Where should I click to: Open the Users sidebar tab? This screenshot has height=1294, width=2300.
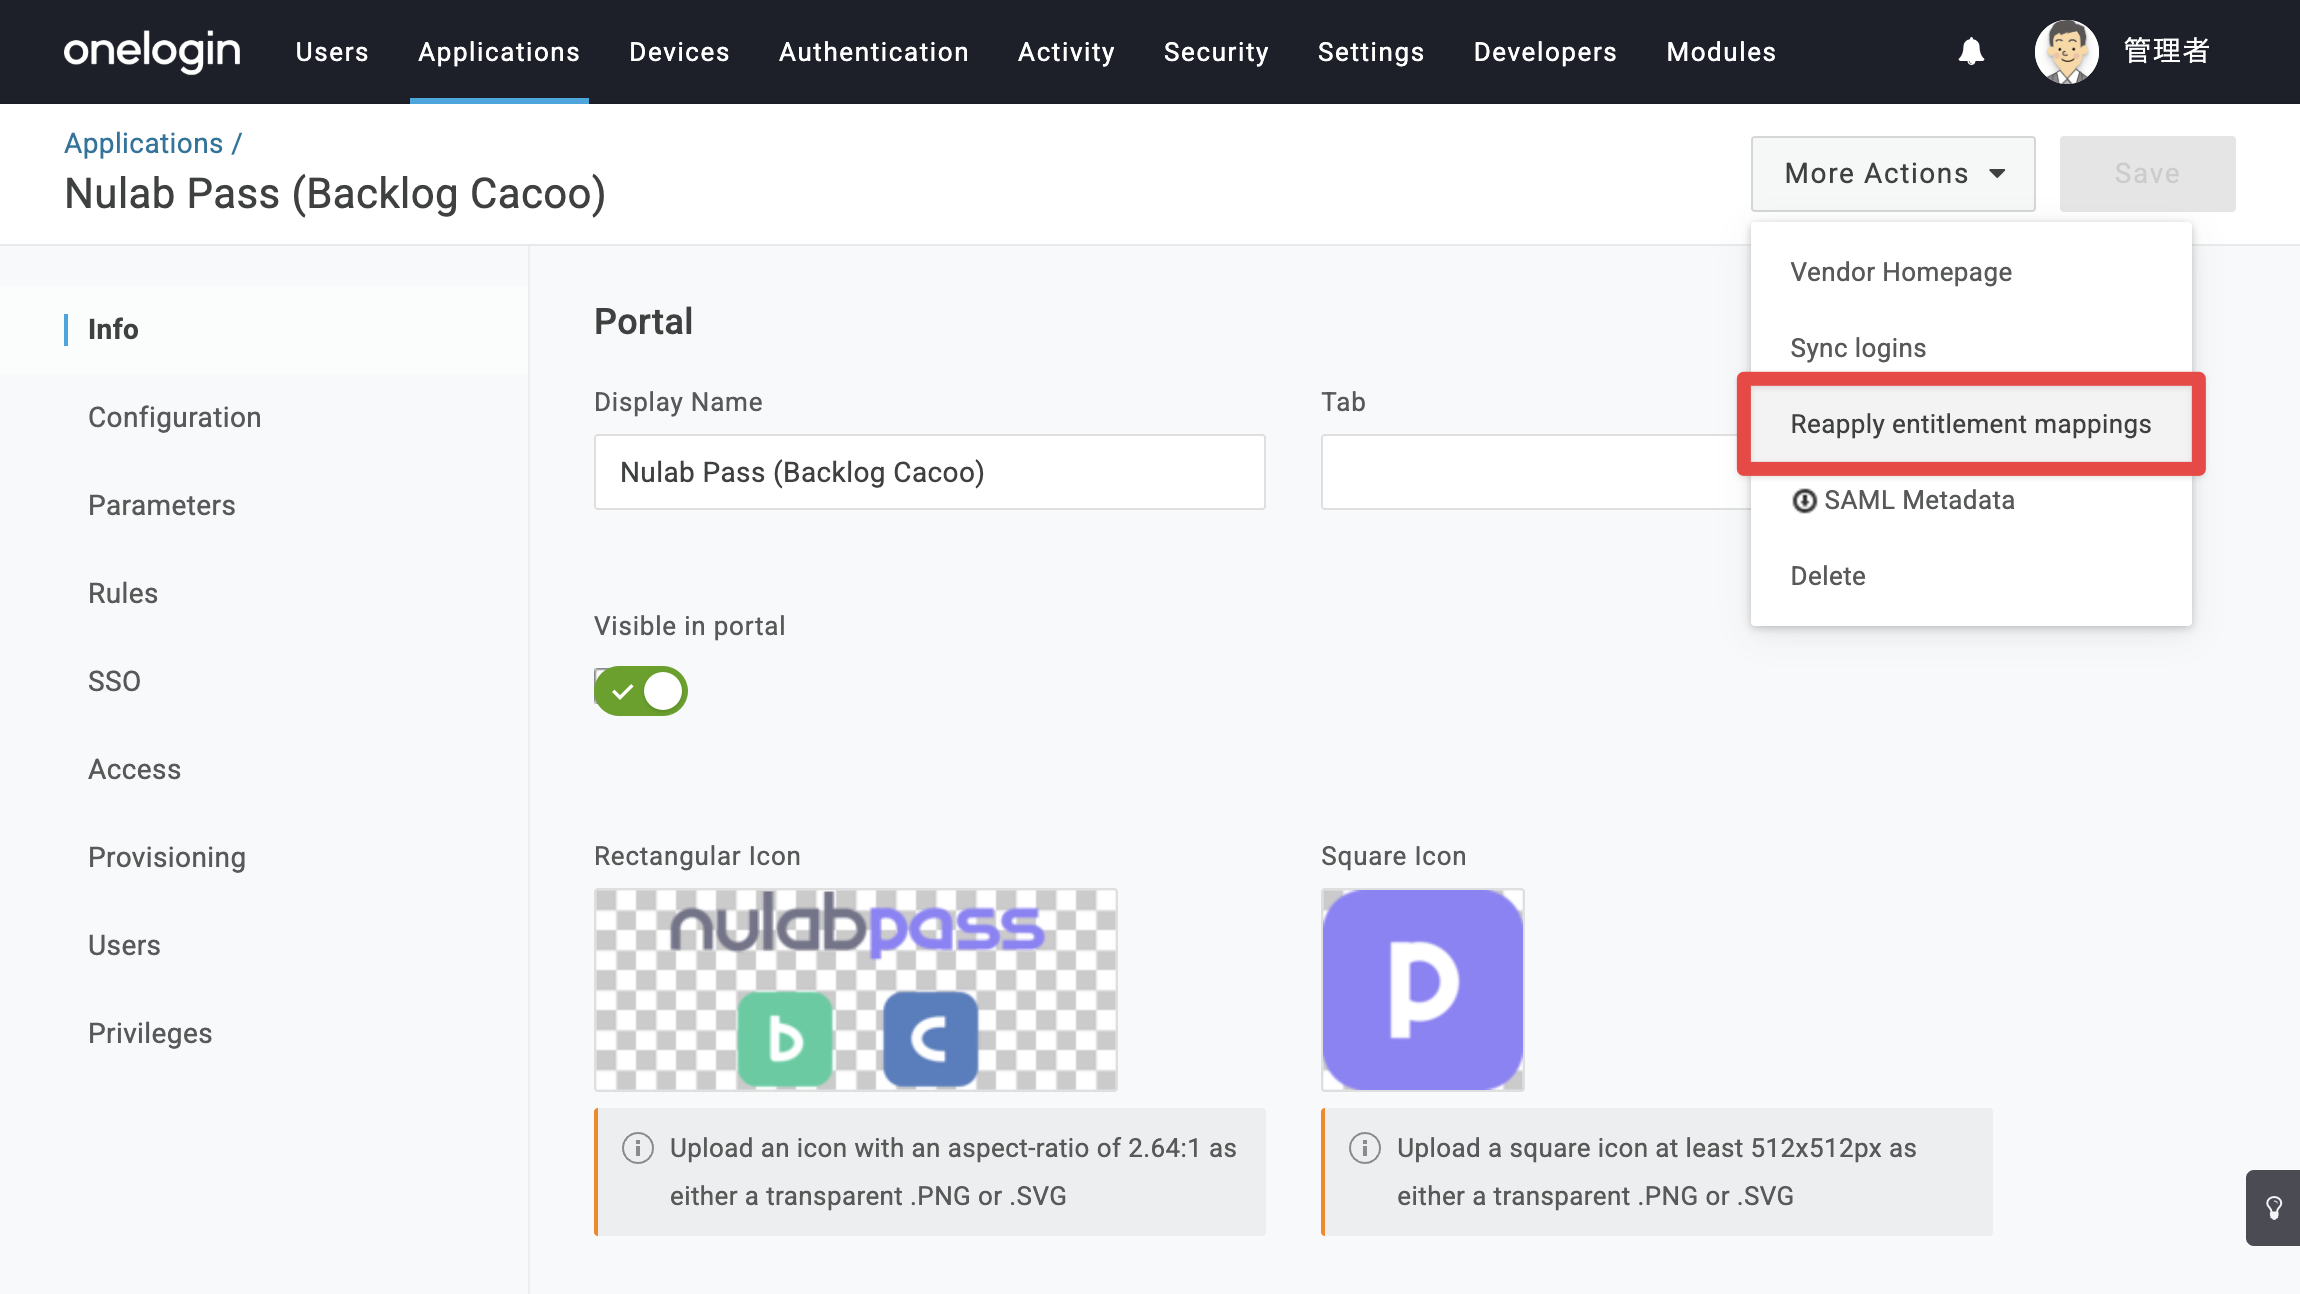coord(264,945)
